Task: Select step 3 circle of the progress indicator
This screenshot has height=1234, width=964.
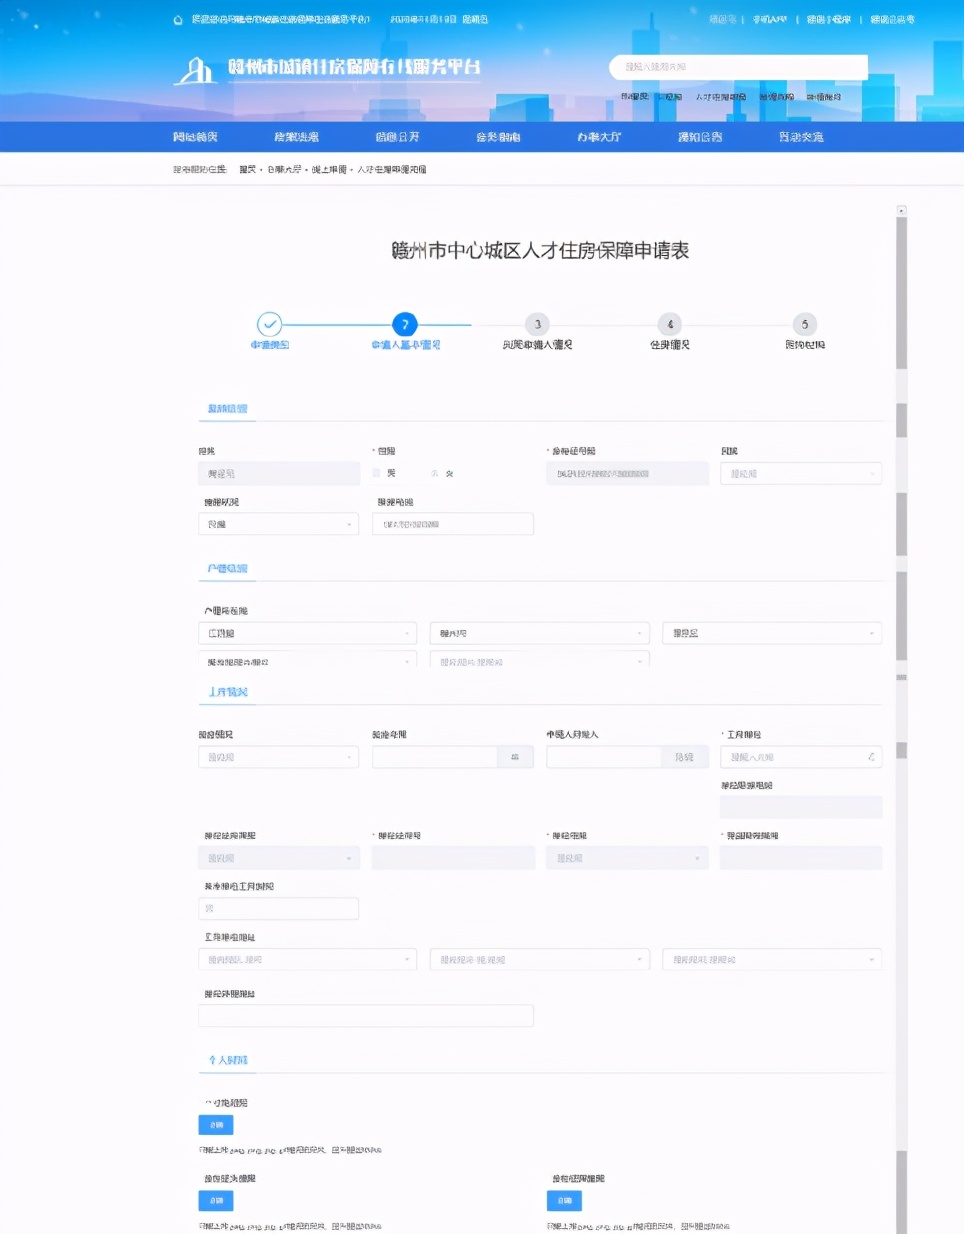Action: (x=536, y=324)
